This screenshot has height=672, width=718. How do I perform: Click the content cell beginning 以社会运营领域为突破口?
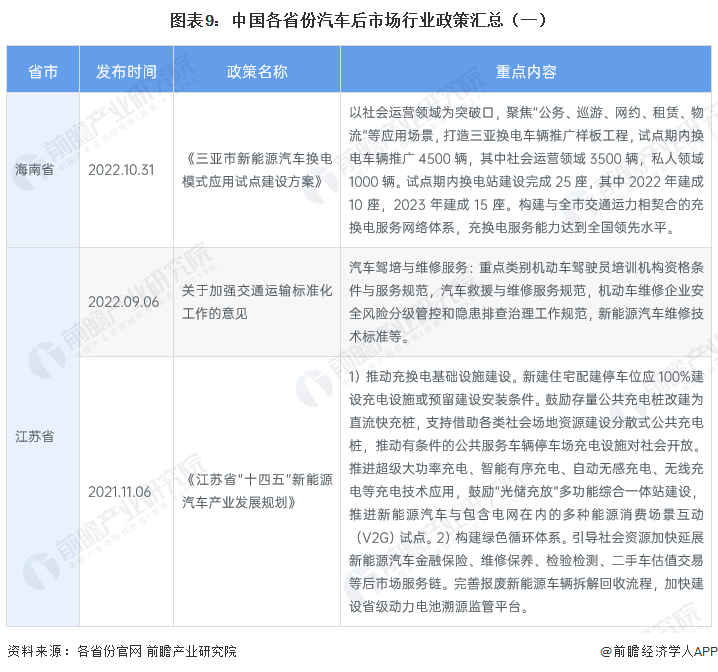(x=526, y=170)
